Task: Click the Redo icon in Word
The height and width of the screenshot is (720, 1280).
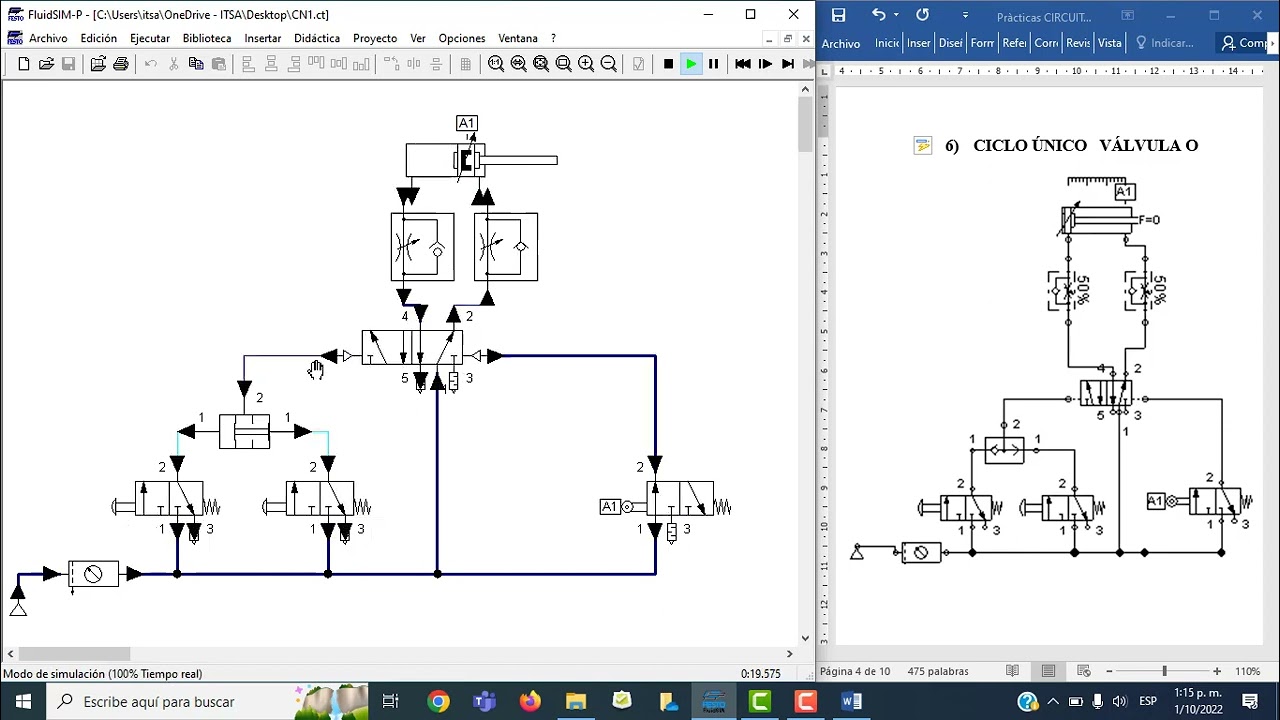Action: 922,15
